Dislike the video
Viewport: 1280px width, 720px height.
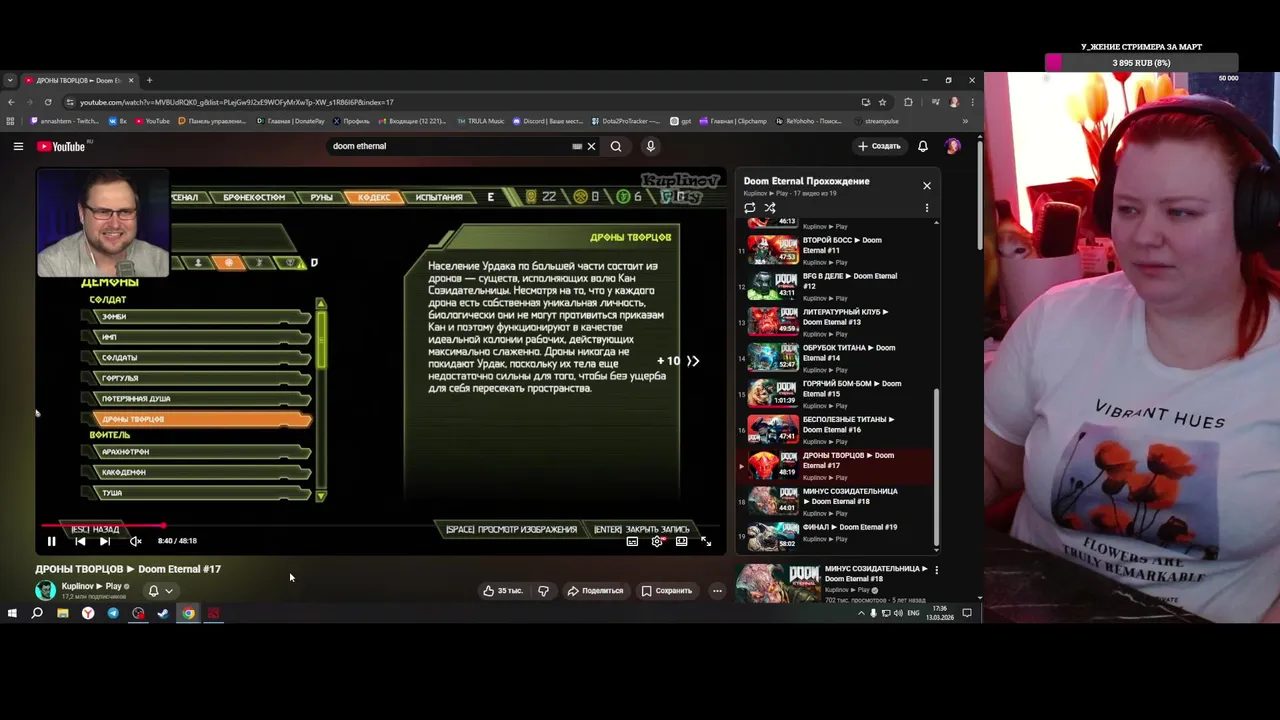pos(543,591)
